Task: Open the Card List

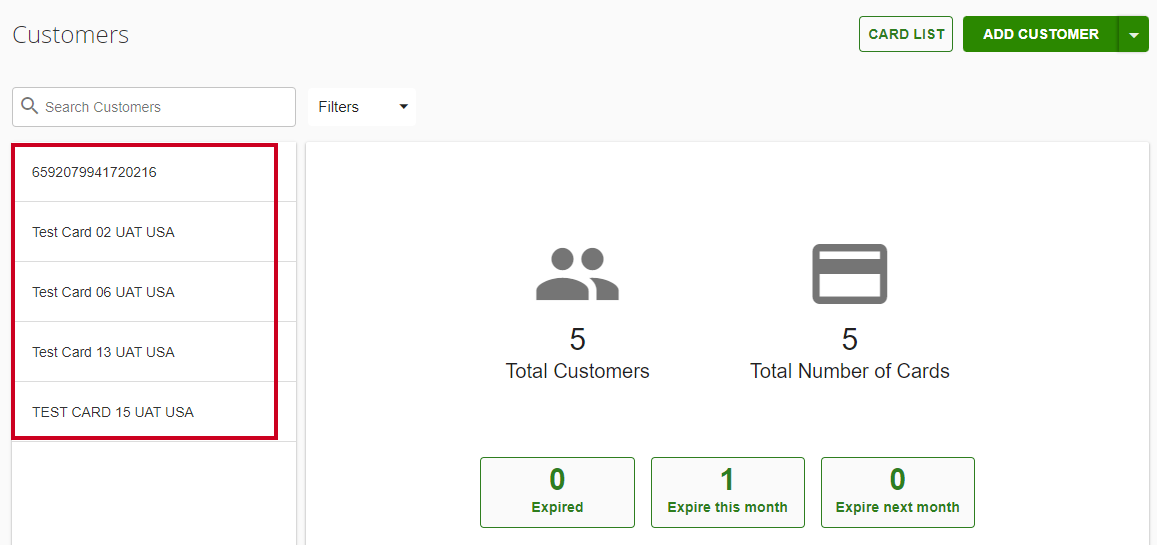Action: [x=906, y=35]
